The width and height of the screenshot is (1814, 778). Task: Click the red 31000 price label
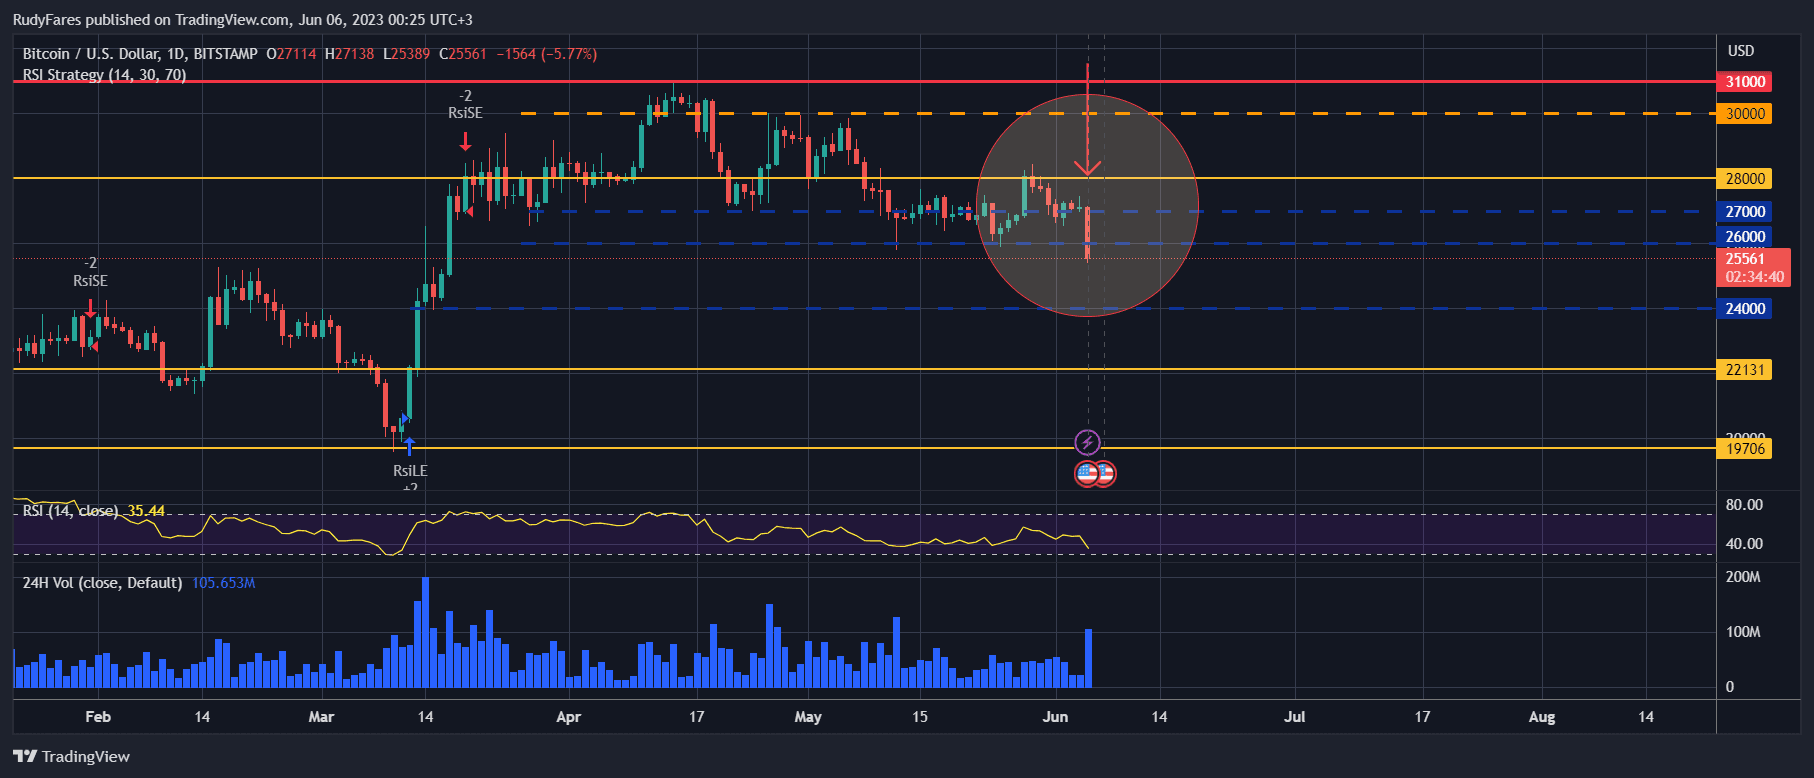point(1744,82)
